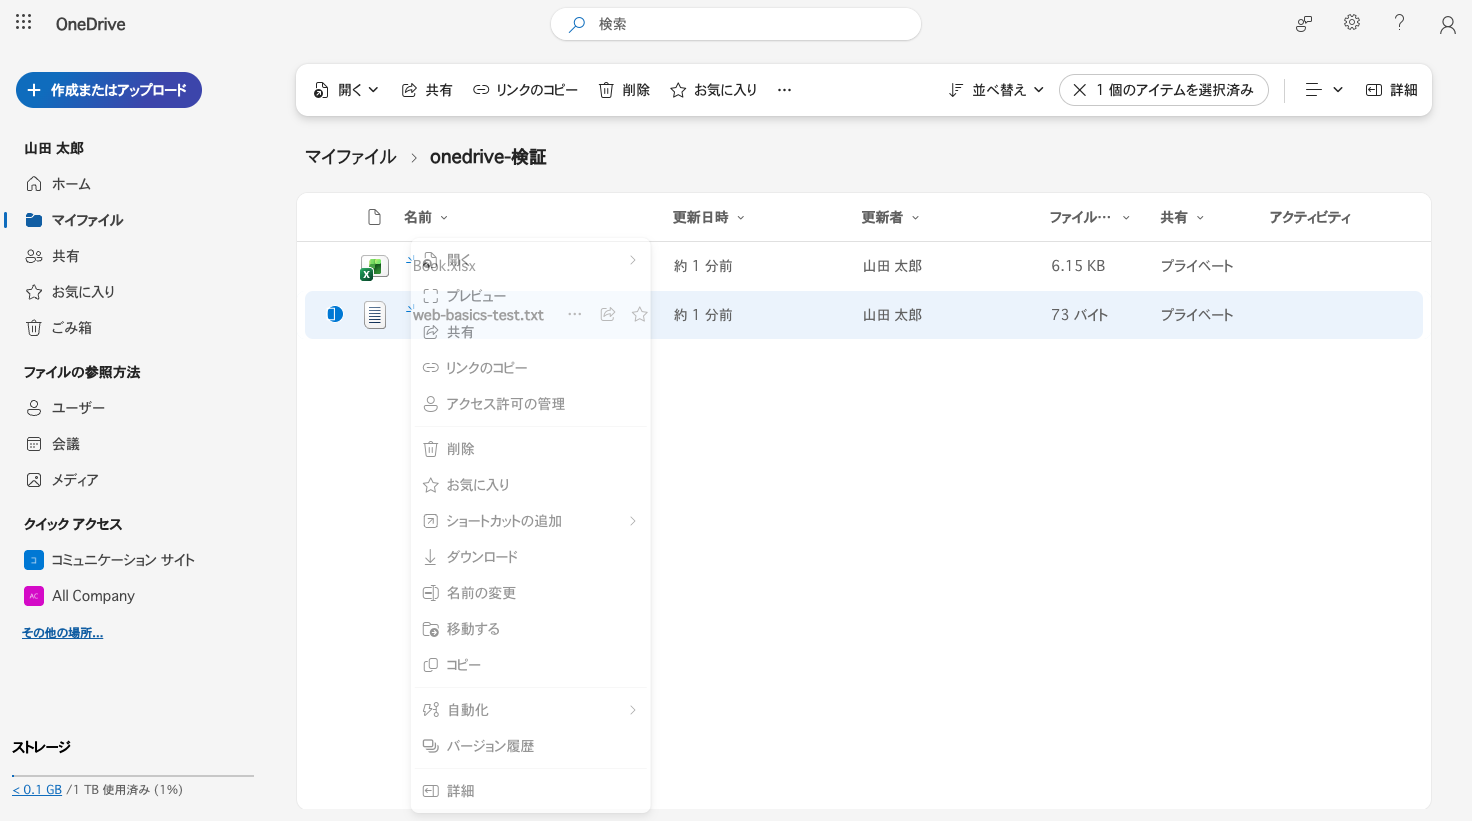Click the アクティビティ column header
1472x821 pixels.
(x=1310, y=217)
